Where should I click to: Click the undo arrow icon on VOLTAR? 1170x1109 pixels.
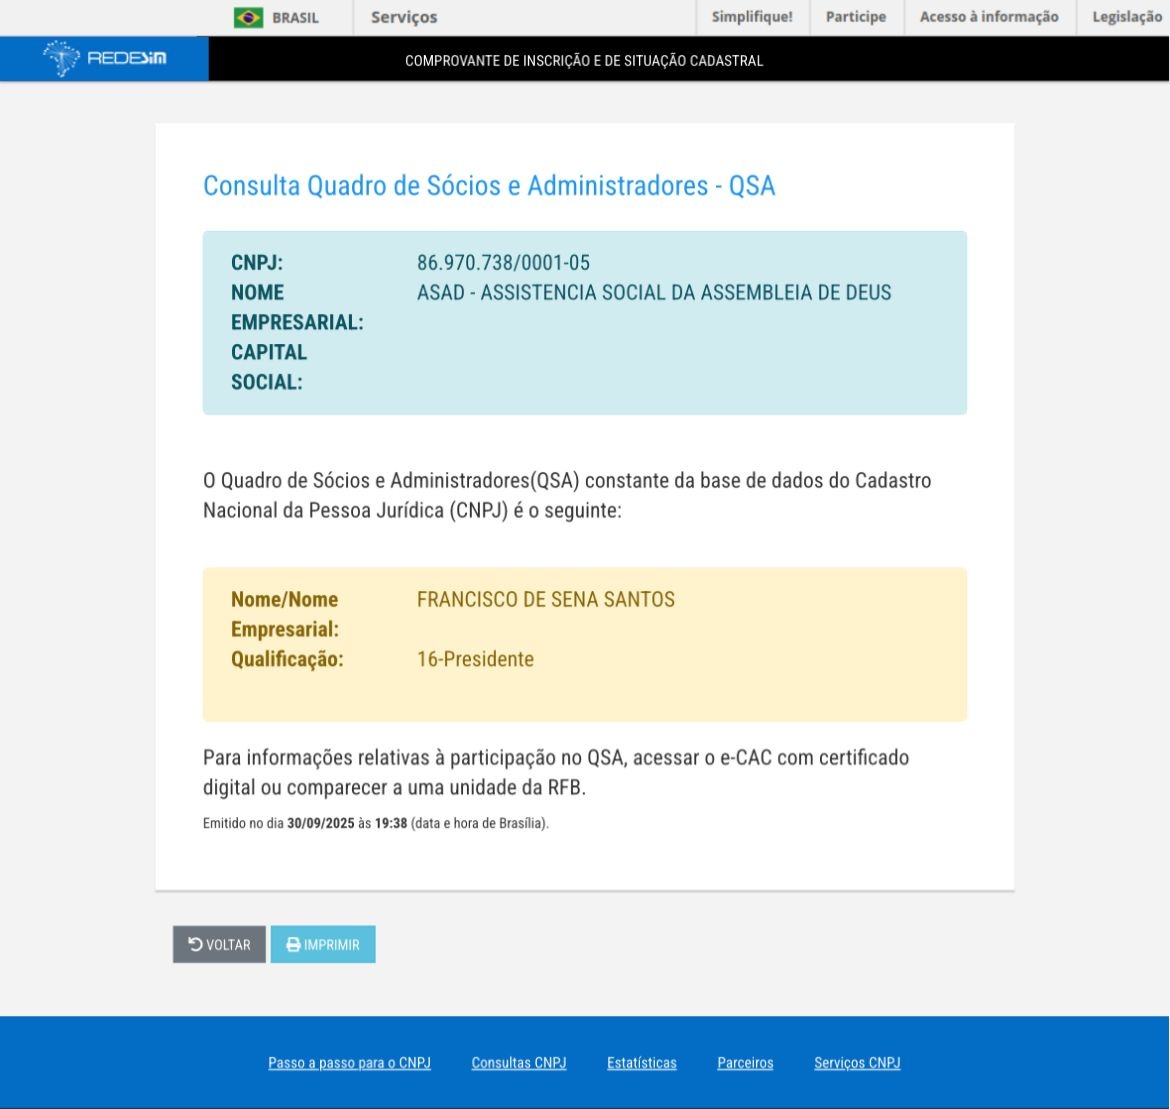point(195,944)
